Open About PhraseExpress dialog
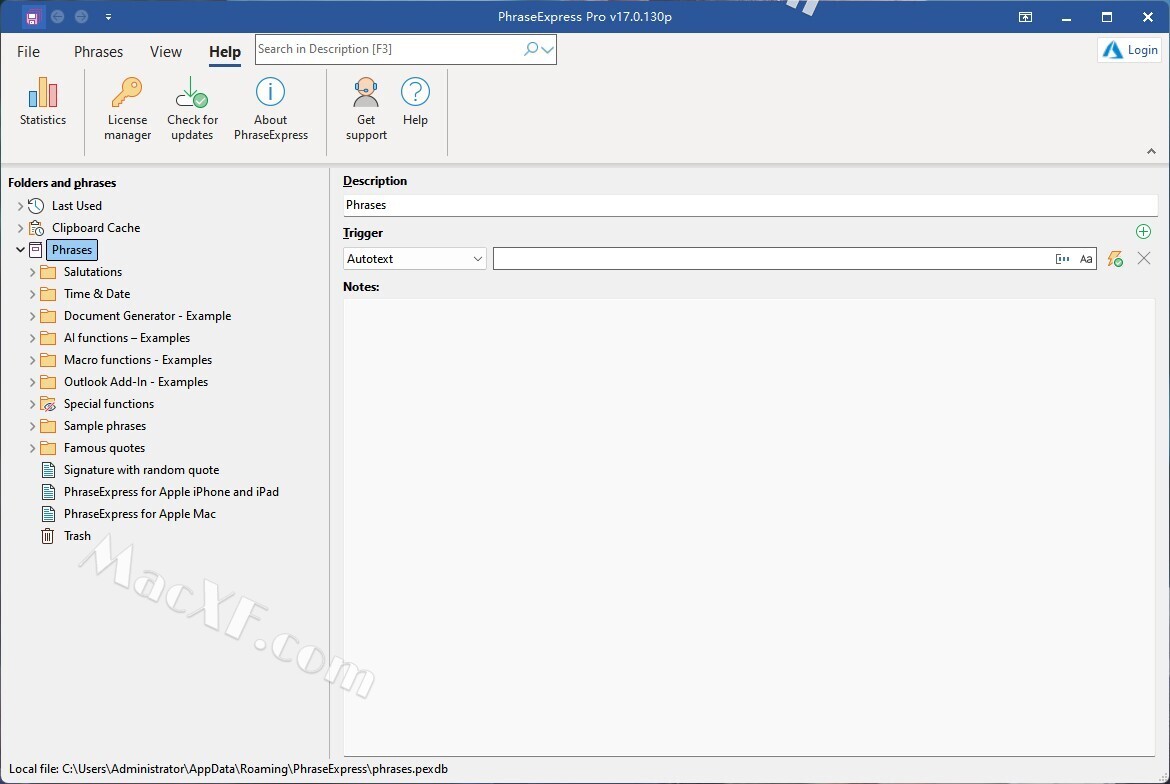Image resolution: width=1170 pixels, height=784 pixels. (x=270, y=109)
